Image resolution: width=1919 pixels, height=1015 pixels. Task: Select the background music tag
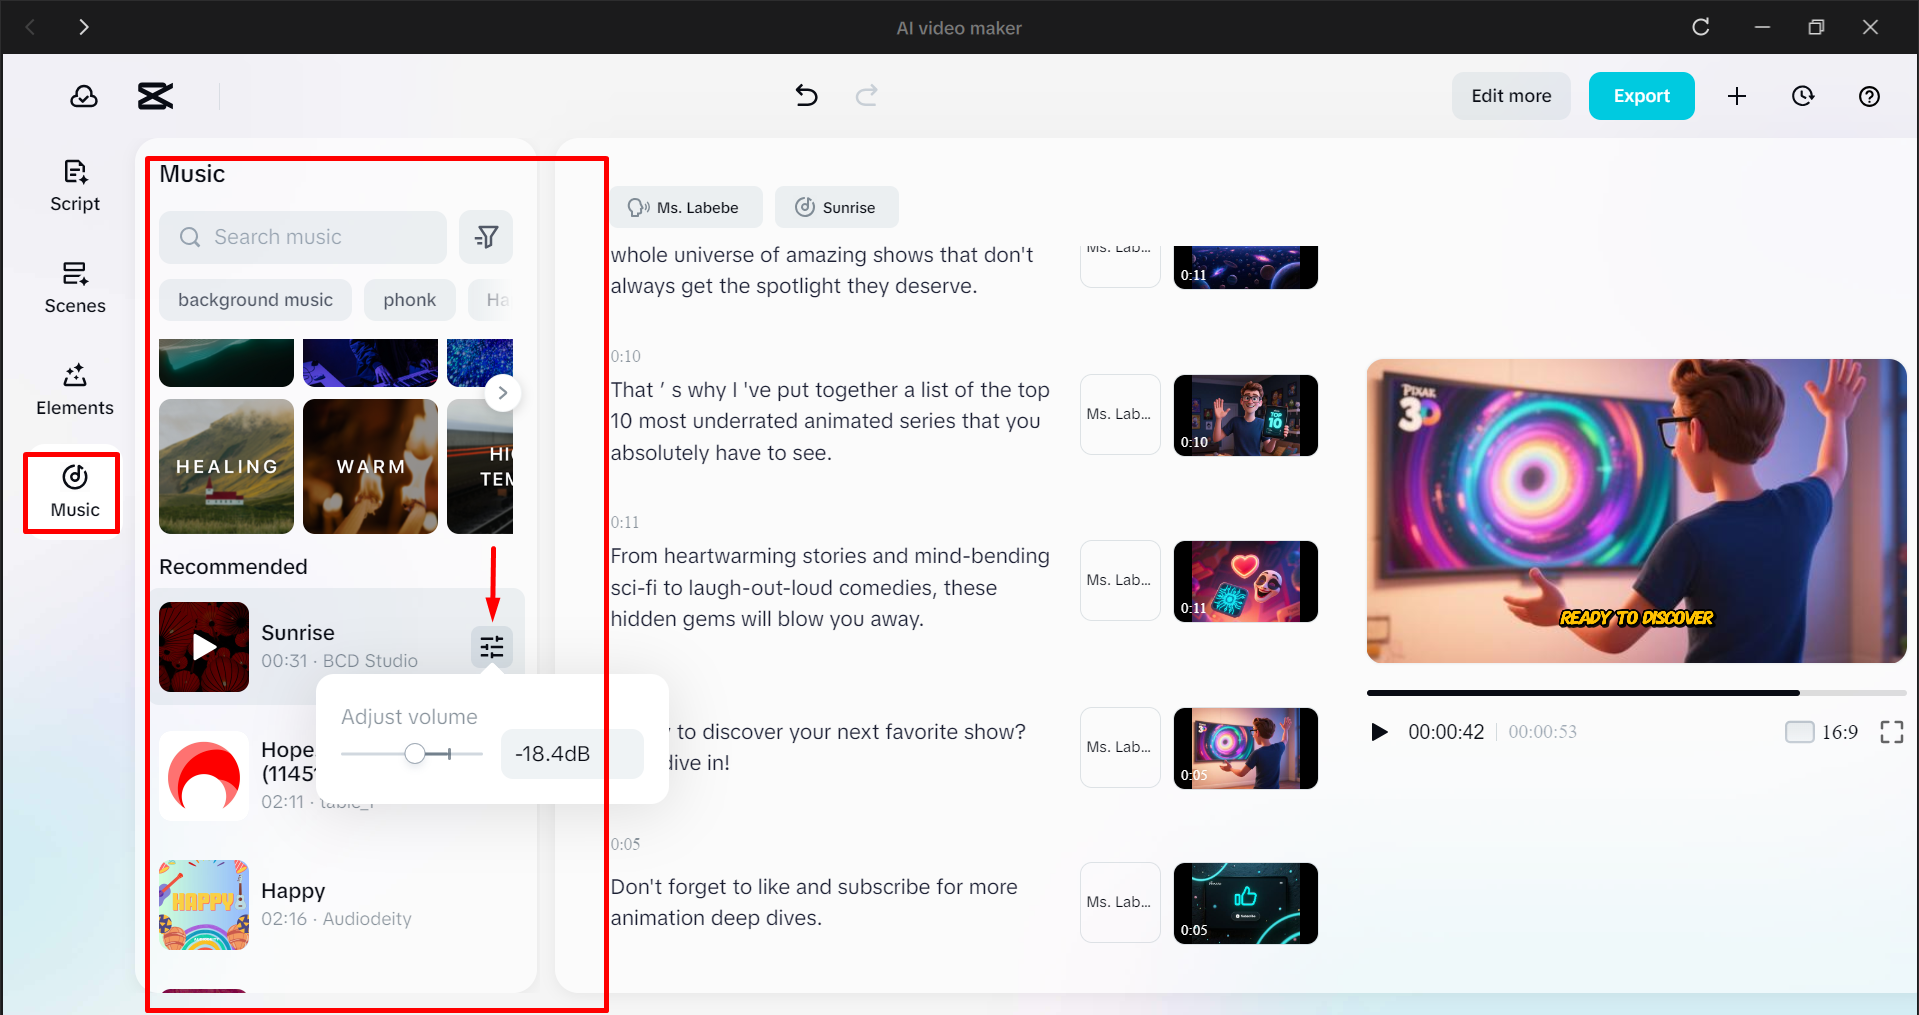[255, 299]
